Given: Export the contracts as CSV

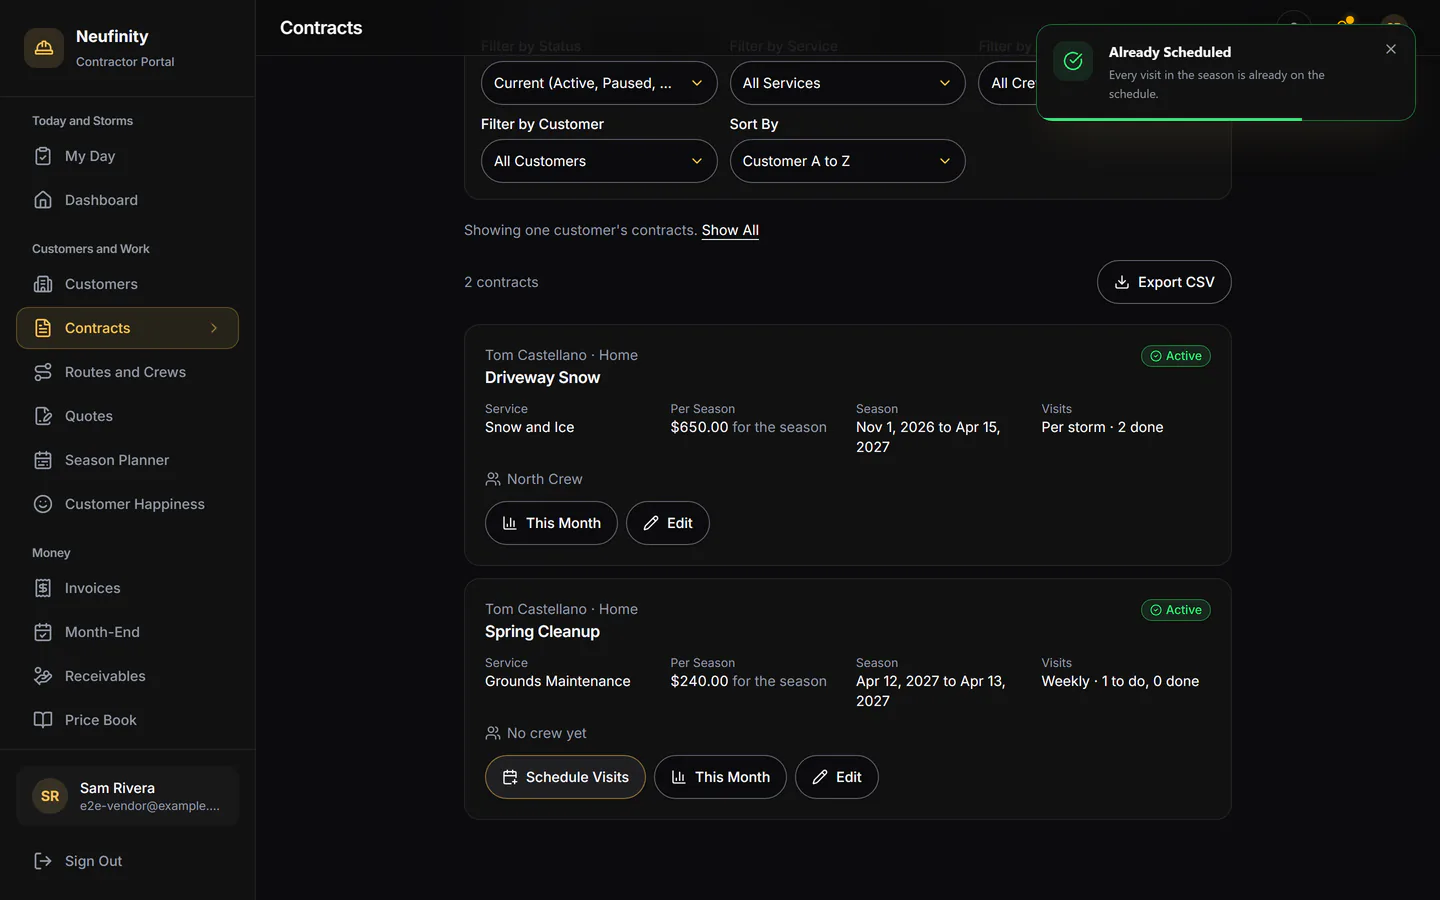Looking at the screenshot, I should coord(1164,282).
